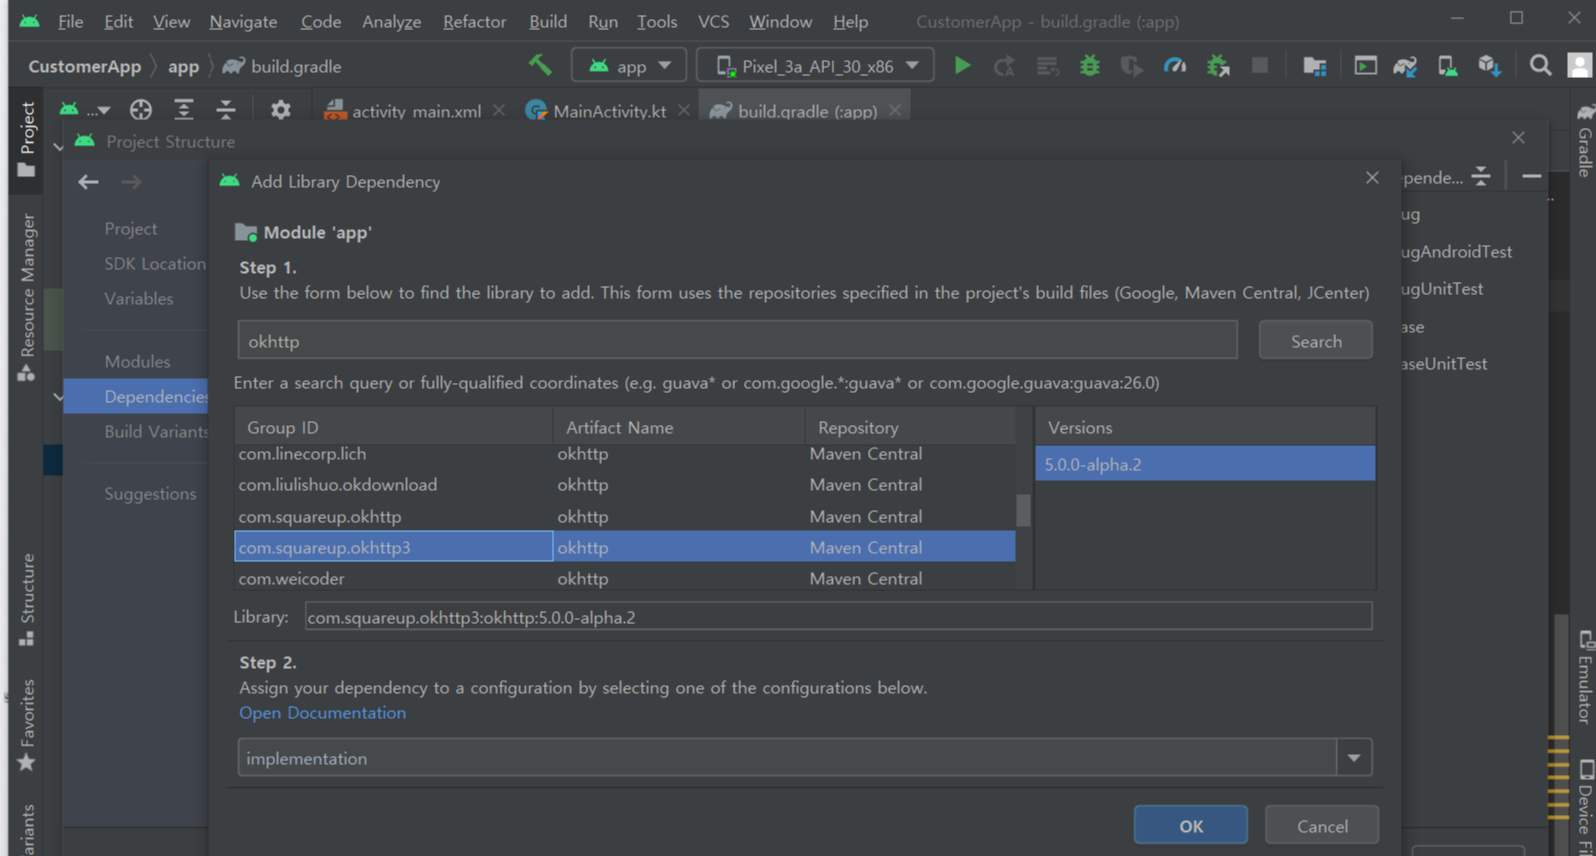The height and width of the screenshot is (856, 1596).
Task: Close the Add Library Dependency dialog
Action: (x=1372, y=178)
